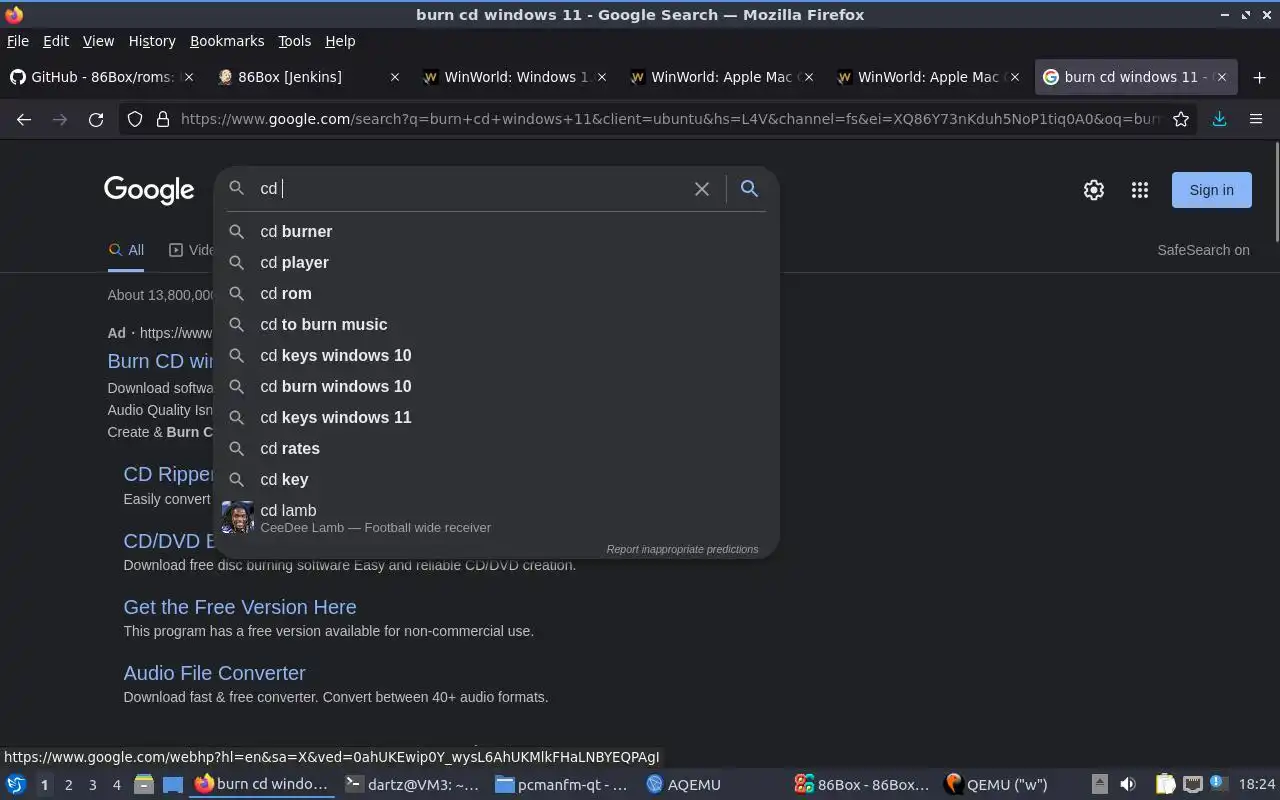Click the blue search magnifier button
Viewport: 1280px width, 800px height.
pos(749,188)
